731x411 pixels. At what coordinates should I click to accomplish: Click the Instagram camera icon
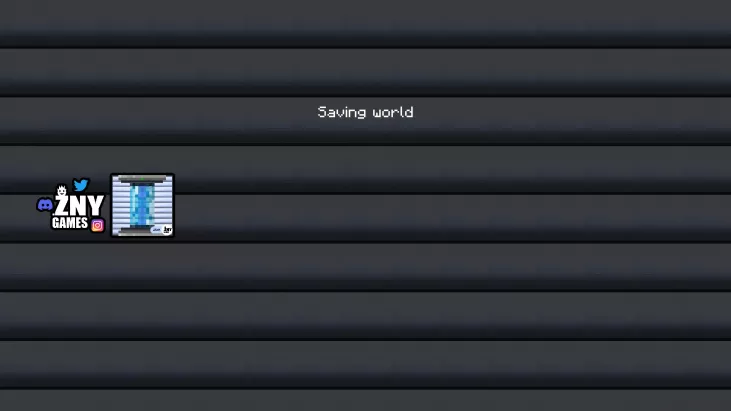tap(97, 226)
